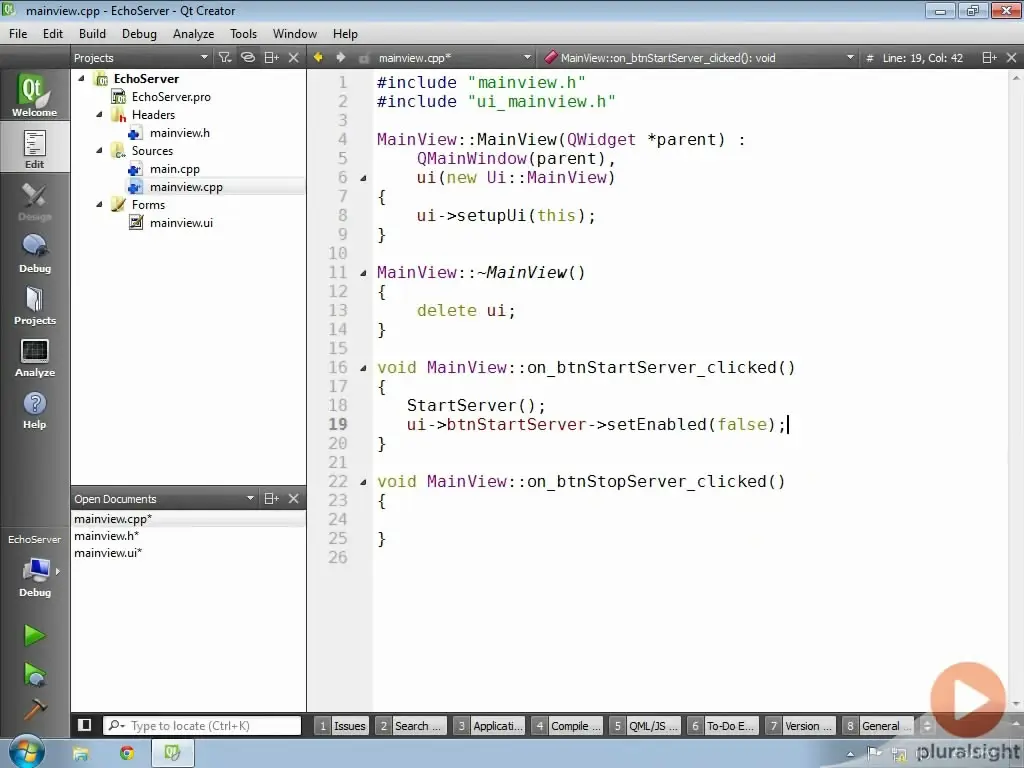
Task: Show the QML/JS Console pane
Action: coord(645,726)
